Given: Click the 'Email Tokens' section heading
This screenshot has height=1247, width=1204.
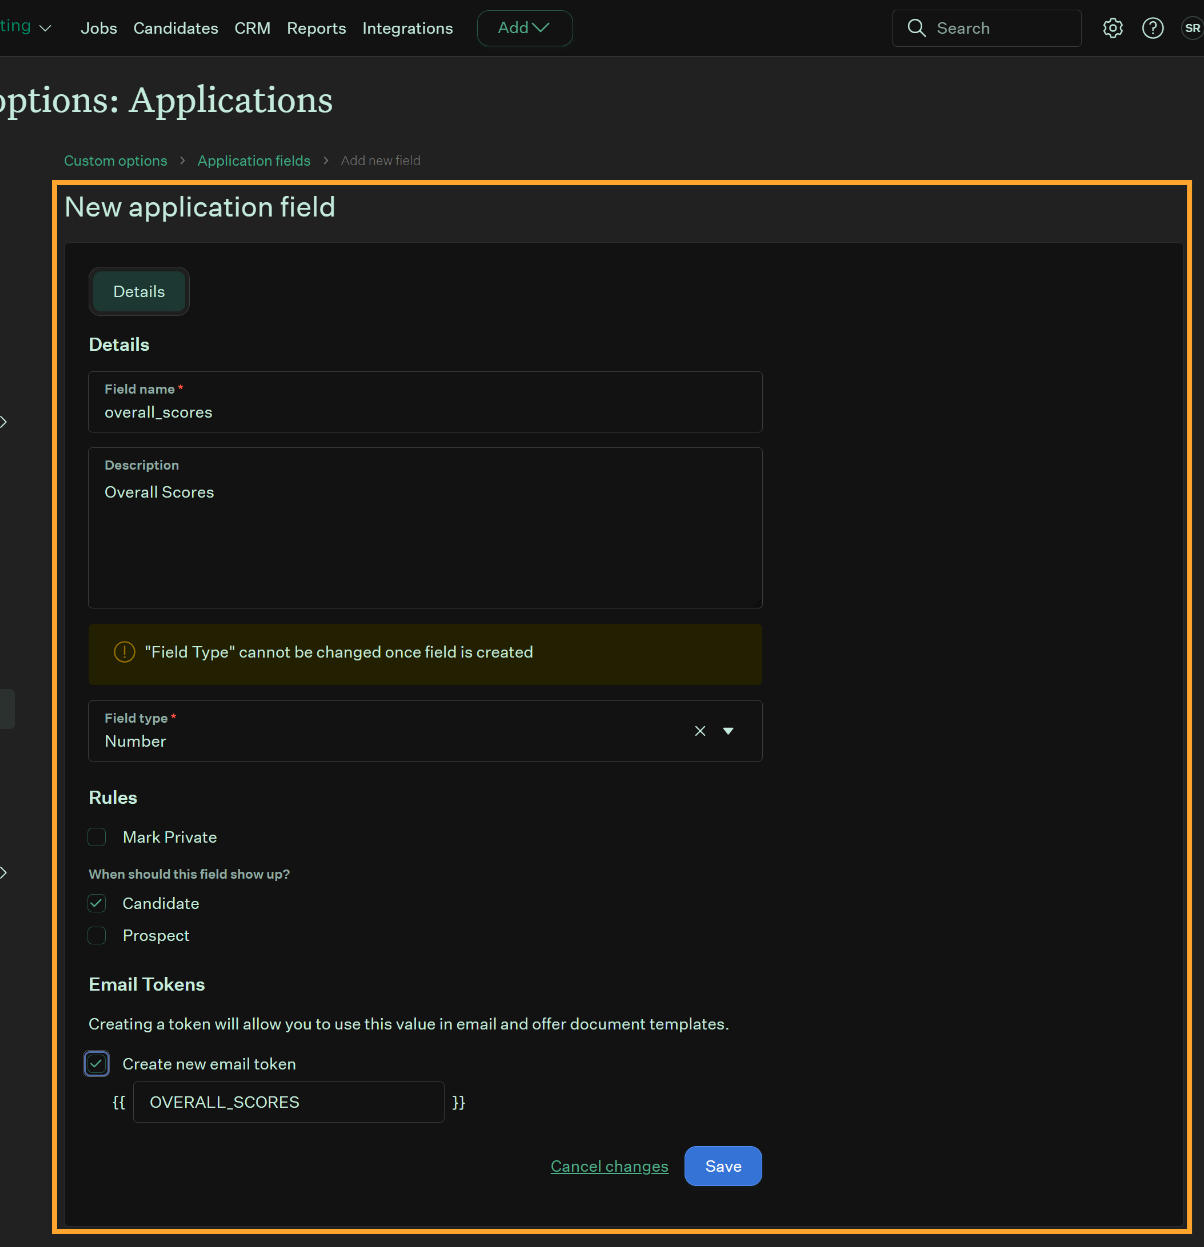Looking at the screenshot, I should pos(147,984).
